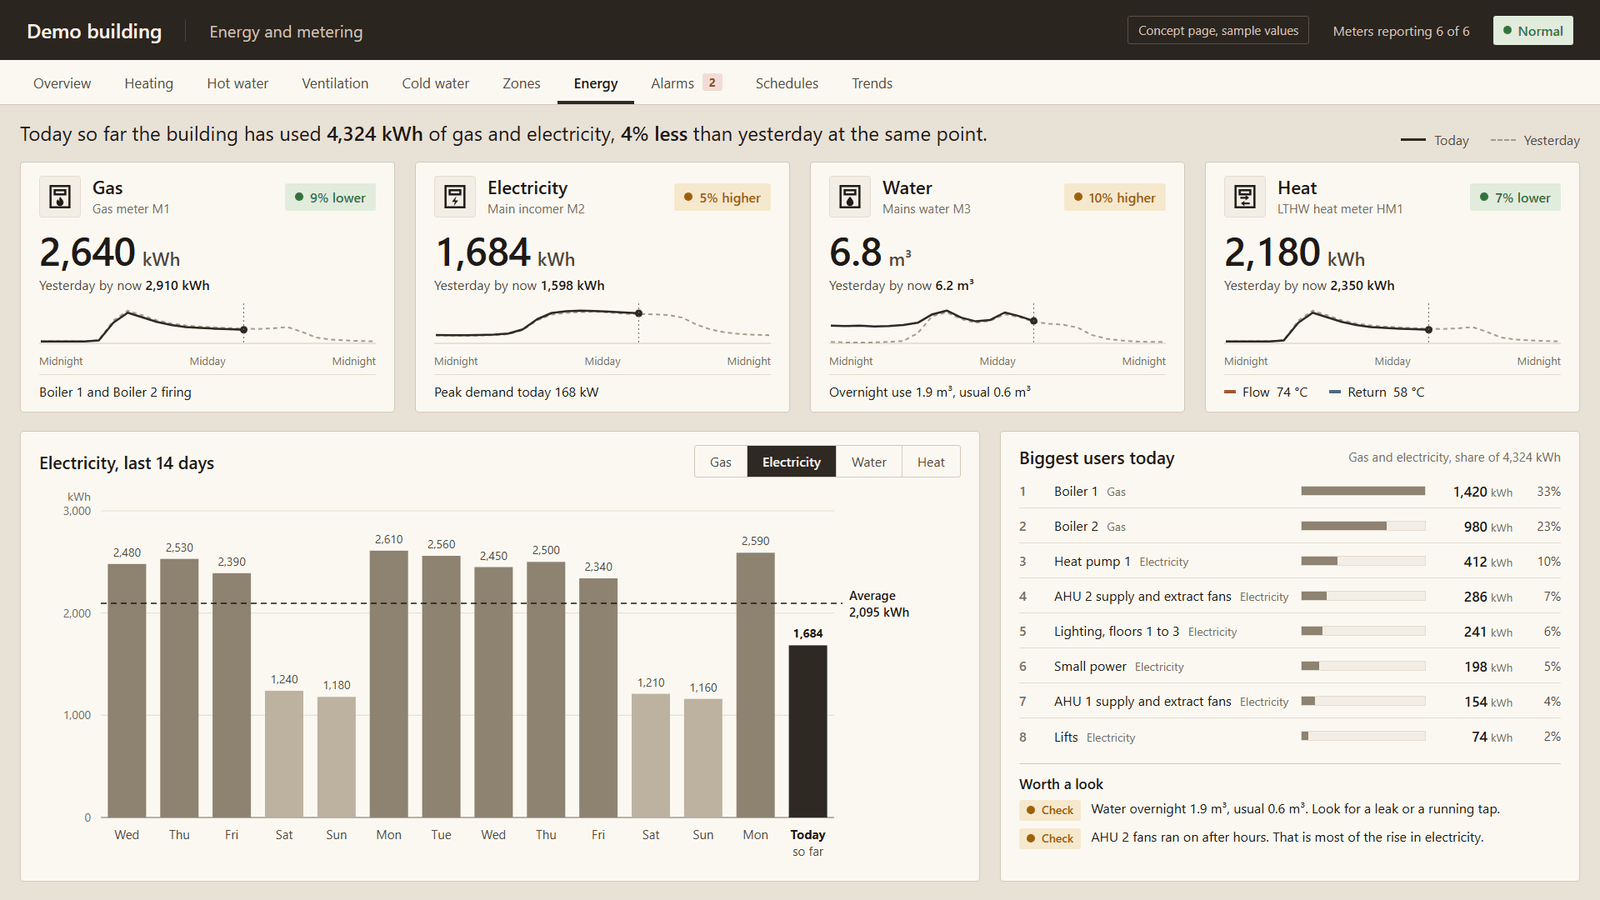The height and width of the screenshot is (900, 1600).
Task: Open the Schedules tab
Action: pyautogui.click(x=787, y=83)
